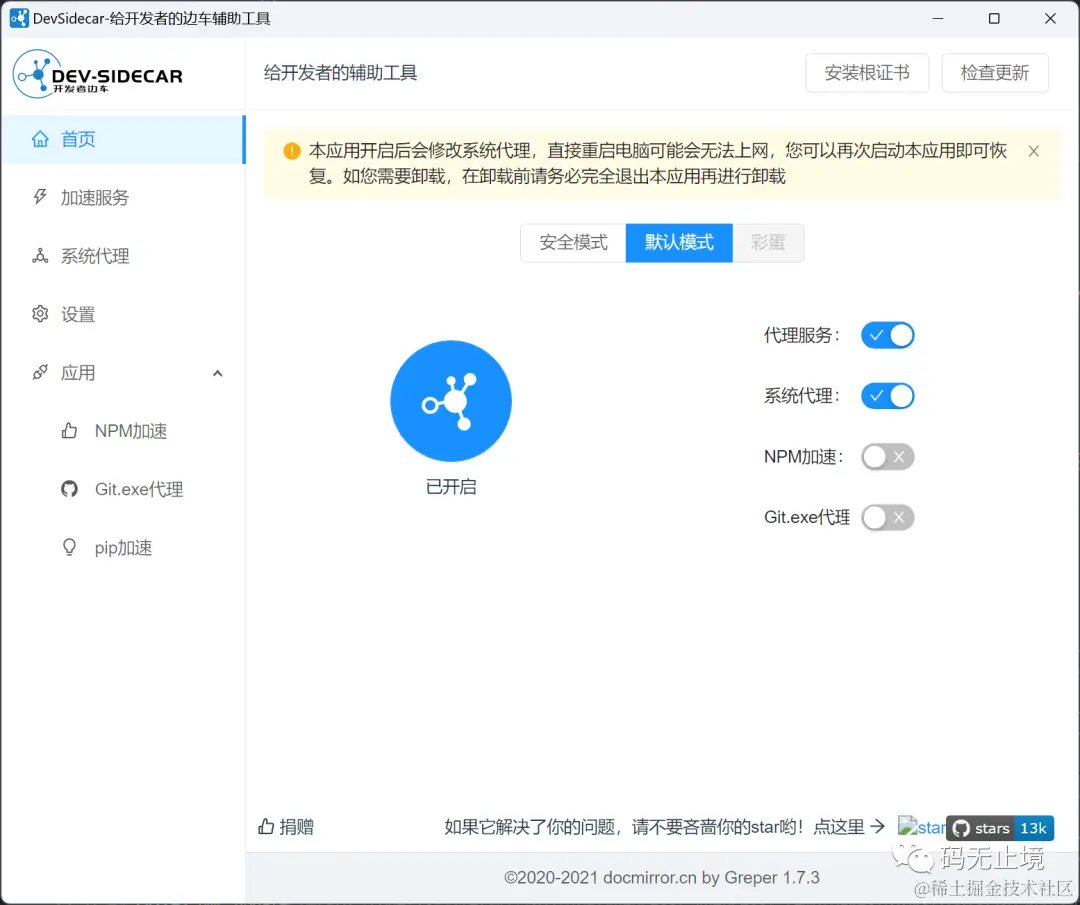Viewport: 1080px width, 905px height.
Task: Open the pip加速 sidebar item
Action: 123,548
